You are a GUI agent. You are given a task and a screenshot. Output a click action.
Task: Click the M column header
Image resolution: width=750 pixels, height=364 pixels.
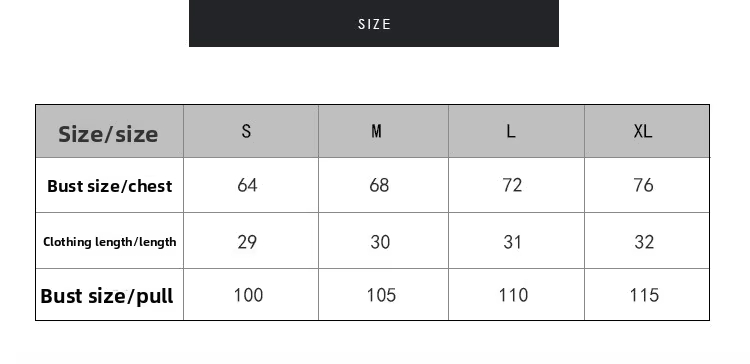point(383,131)
